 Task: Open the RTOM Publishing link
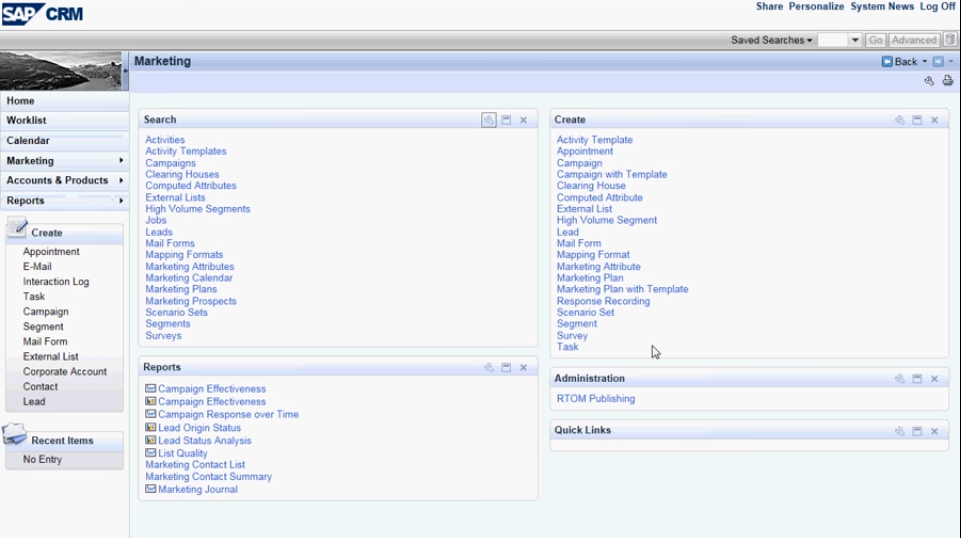595,399
